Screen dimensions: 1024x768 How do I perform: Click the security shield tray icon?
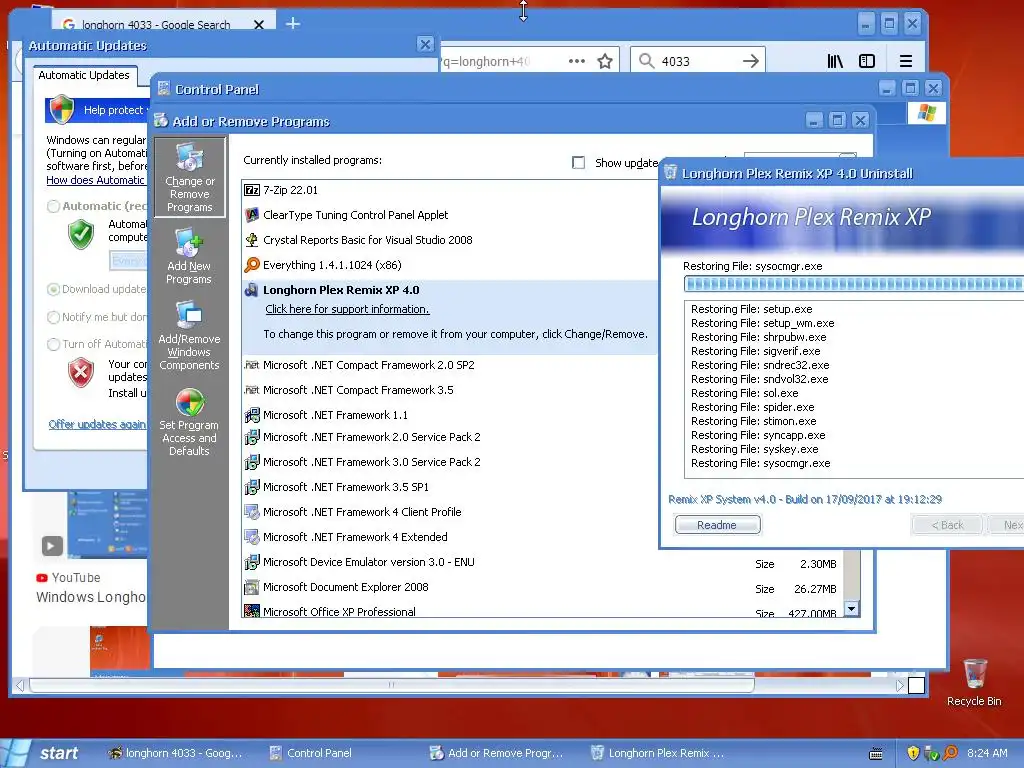click(x=913, y=753)
